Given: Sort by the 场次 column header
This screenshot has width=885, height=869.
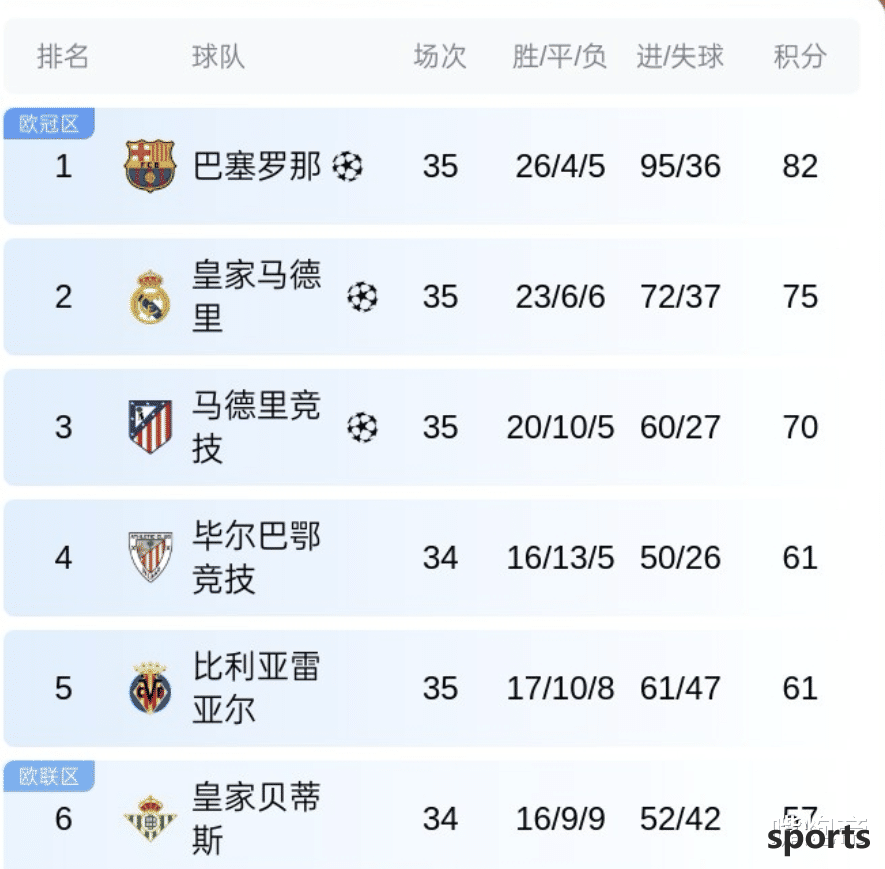Looking at the screenshot, I should click(440, 56).
